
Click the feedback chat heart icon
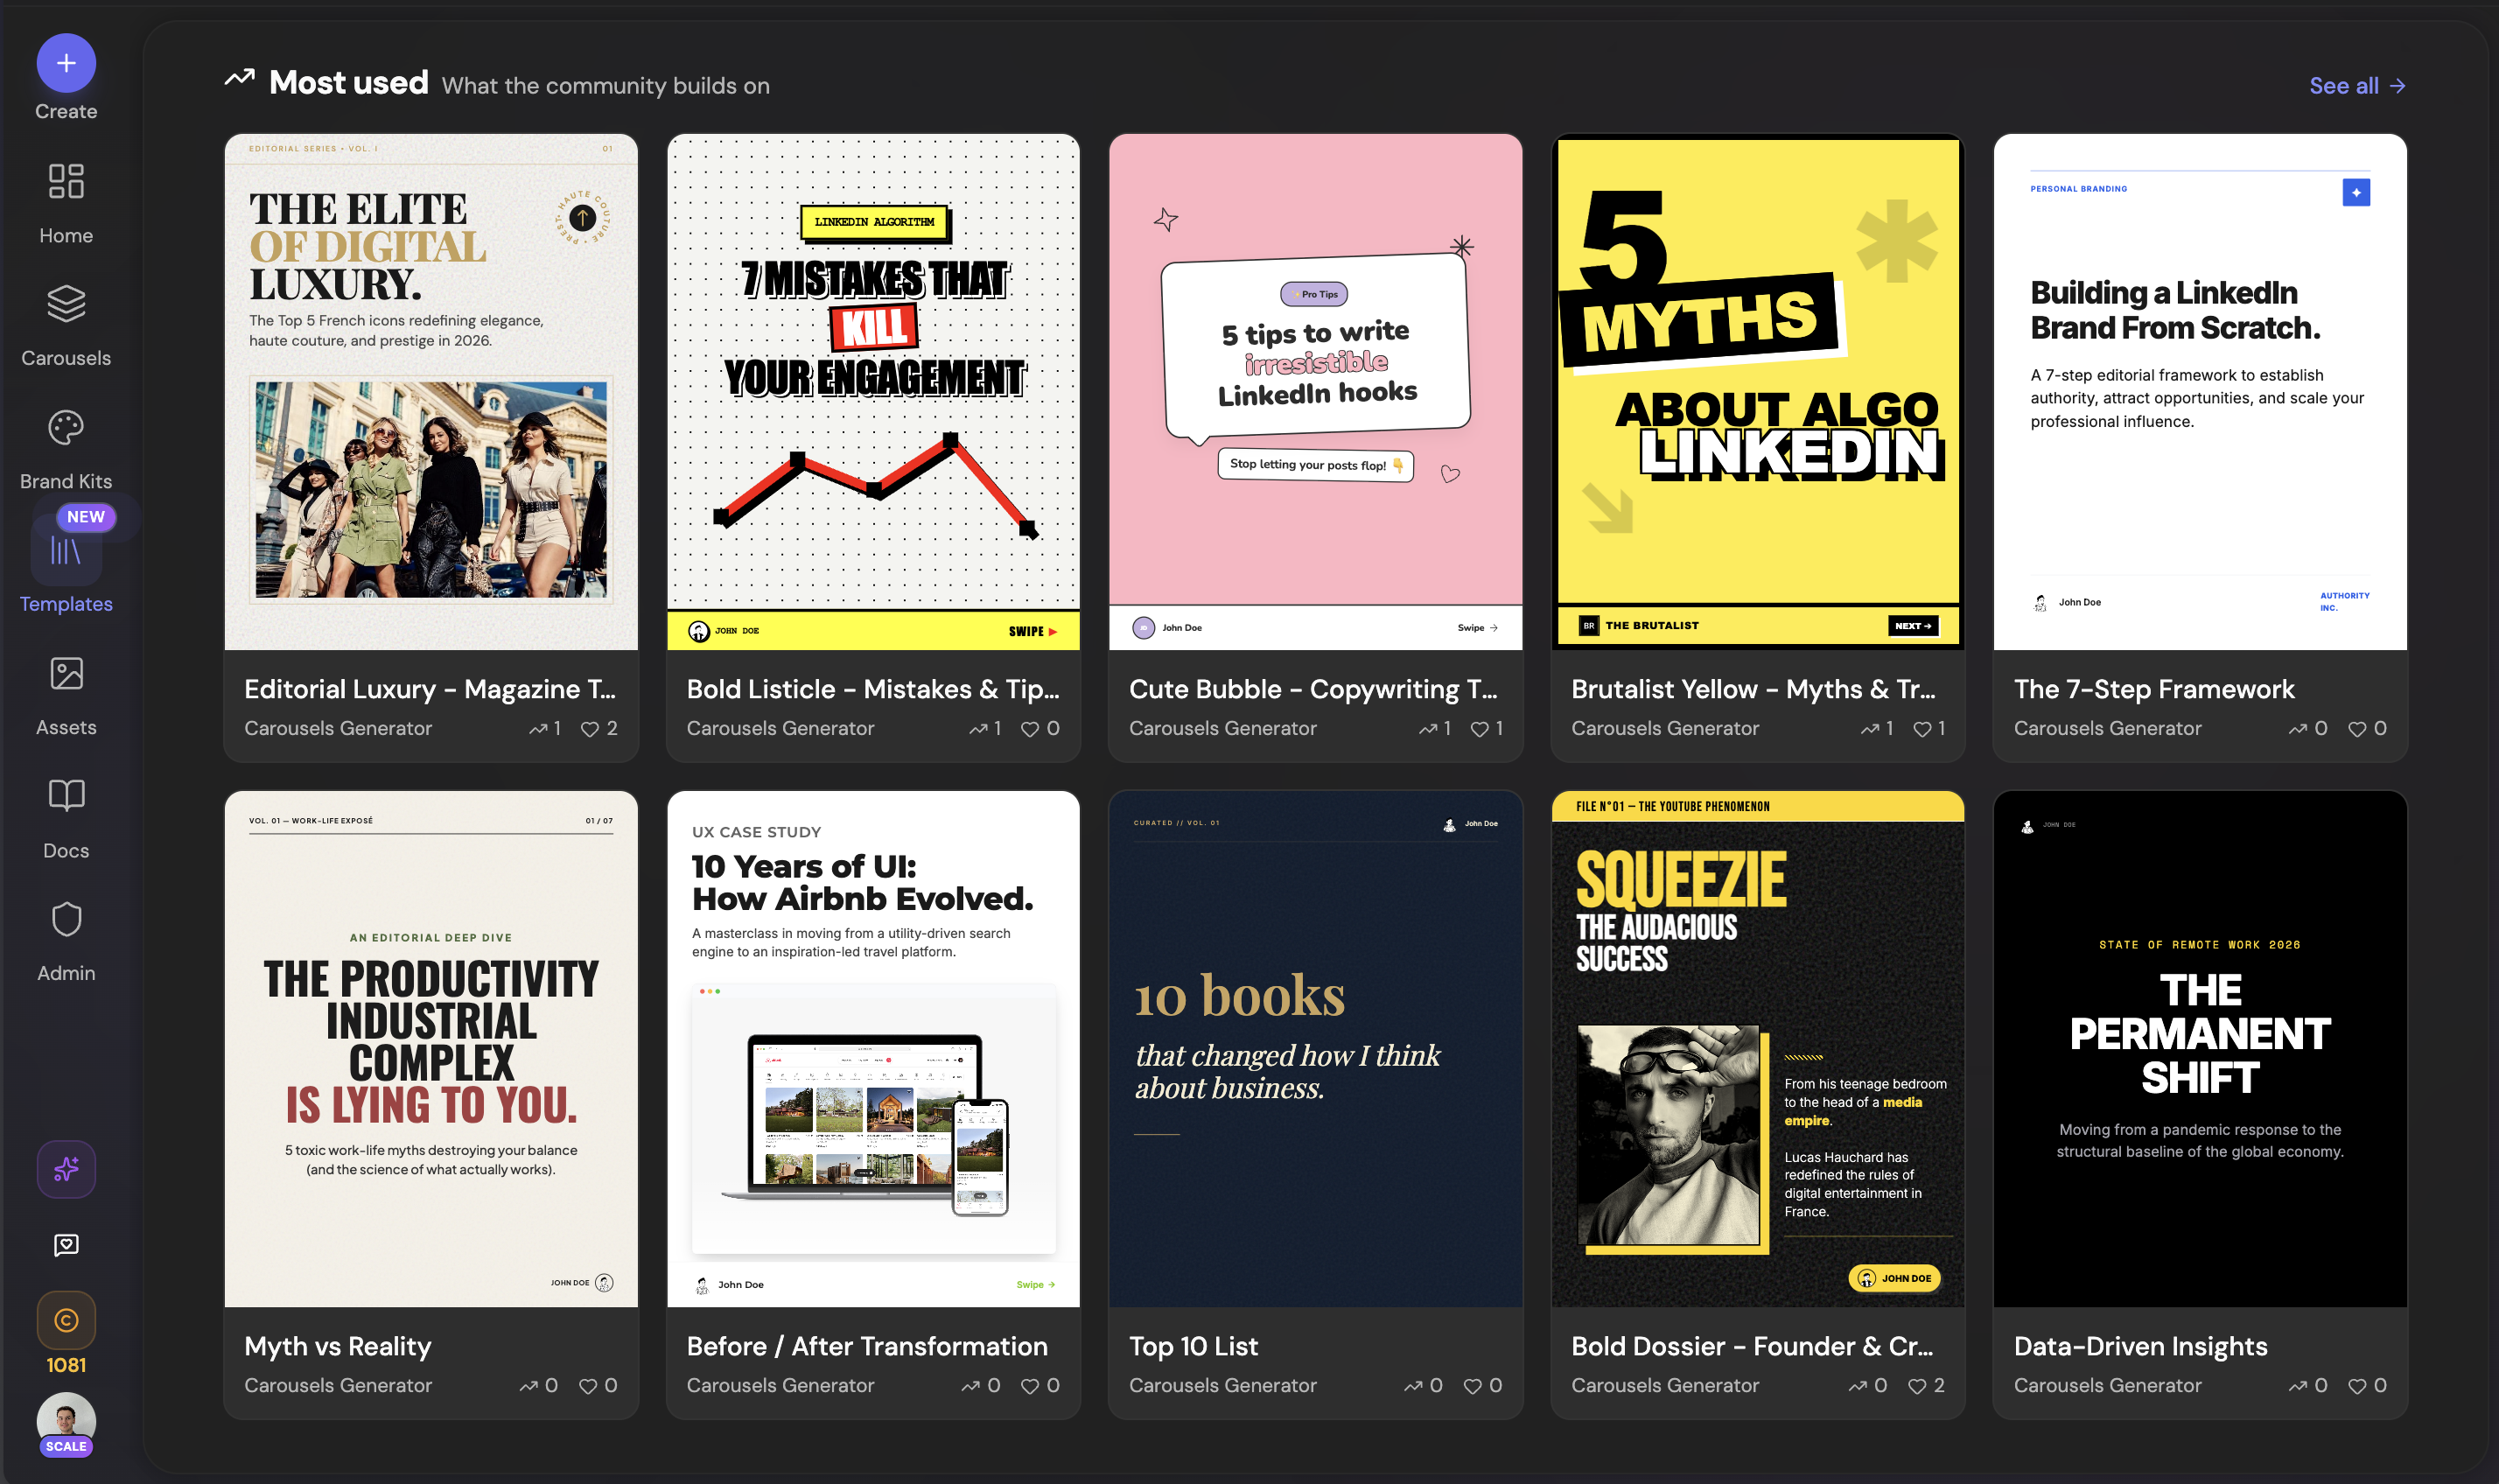click(66, 1245)
